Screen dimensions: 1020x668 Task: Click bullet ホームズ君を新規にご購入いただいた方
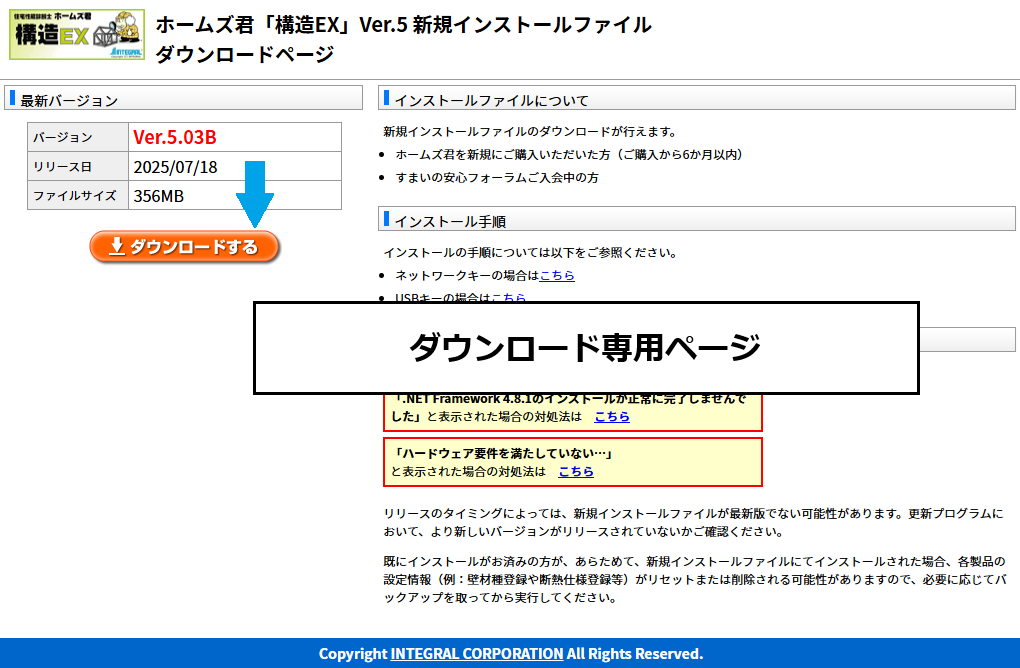(x=569, y=155)
